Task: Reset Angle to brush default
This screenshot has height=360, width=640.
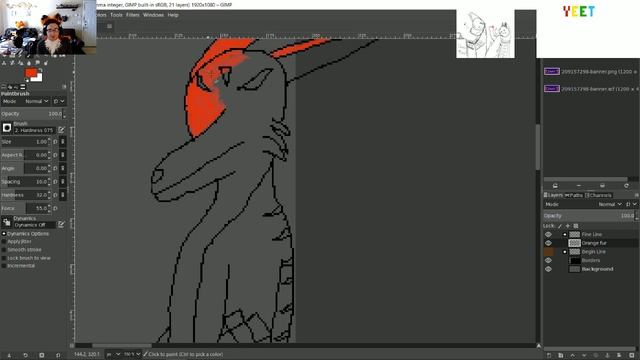Action: click(x=56, y=168)
